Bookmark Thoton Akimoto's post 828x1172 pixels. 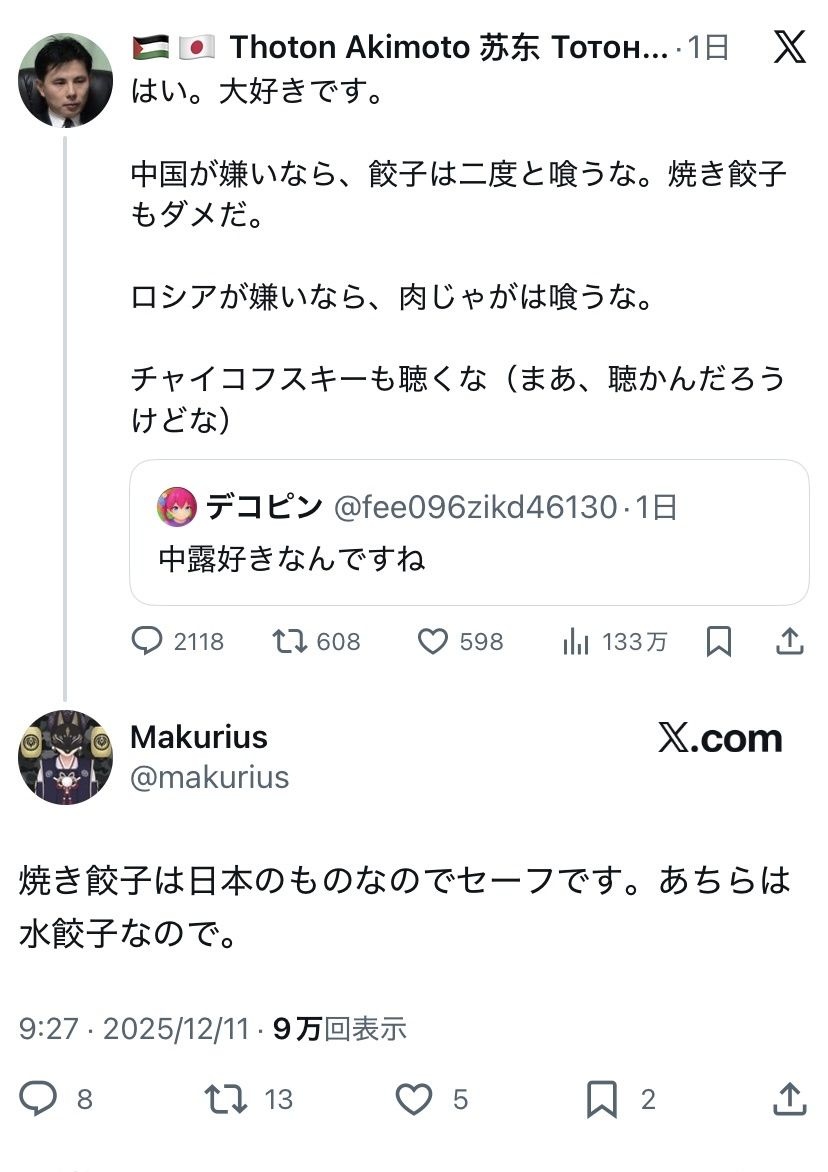(x=718, y=641)
